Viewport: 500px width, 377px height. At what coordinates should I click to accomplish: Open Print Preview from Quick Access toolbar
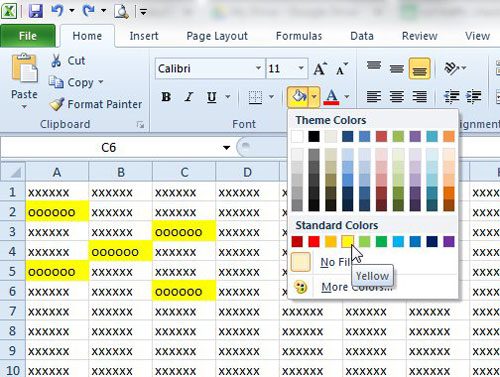[x=121, y=12]
